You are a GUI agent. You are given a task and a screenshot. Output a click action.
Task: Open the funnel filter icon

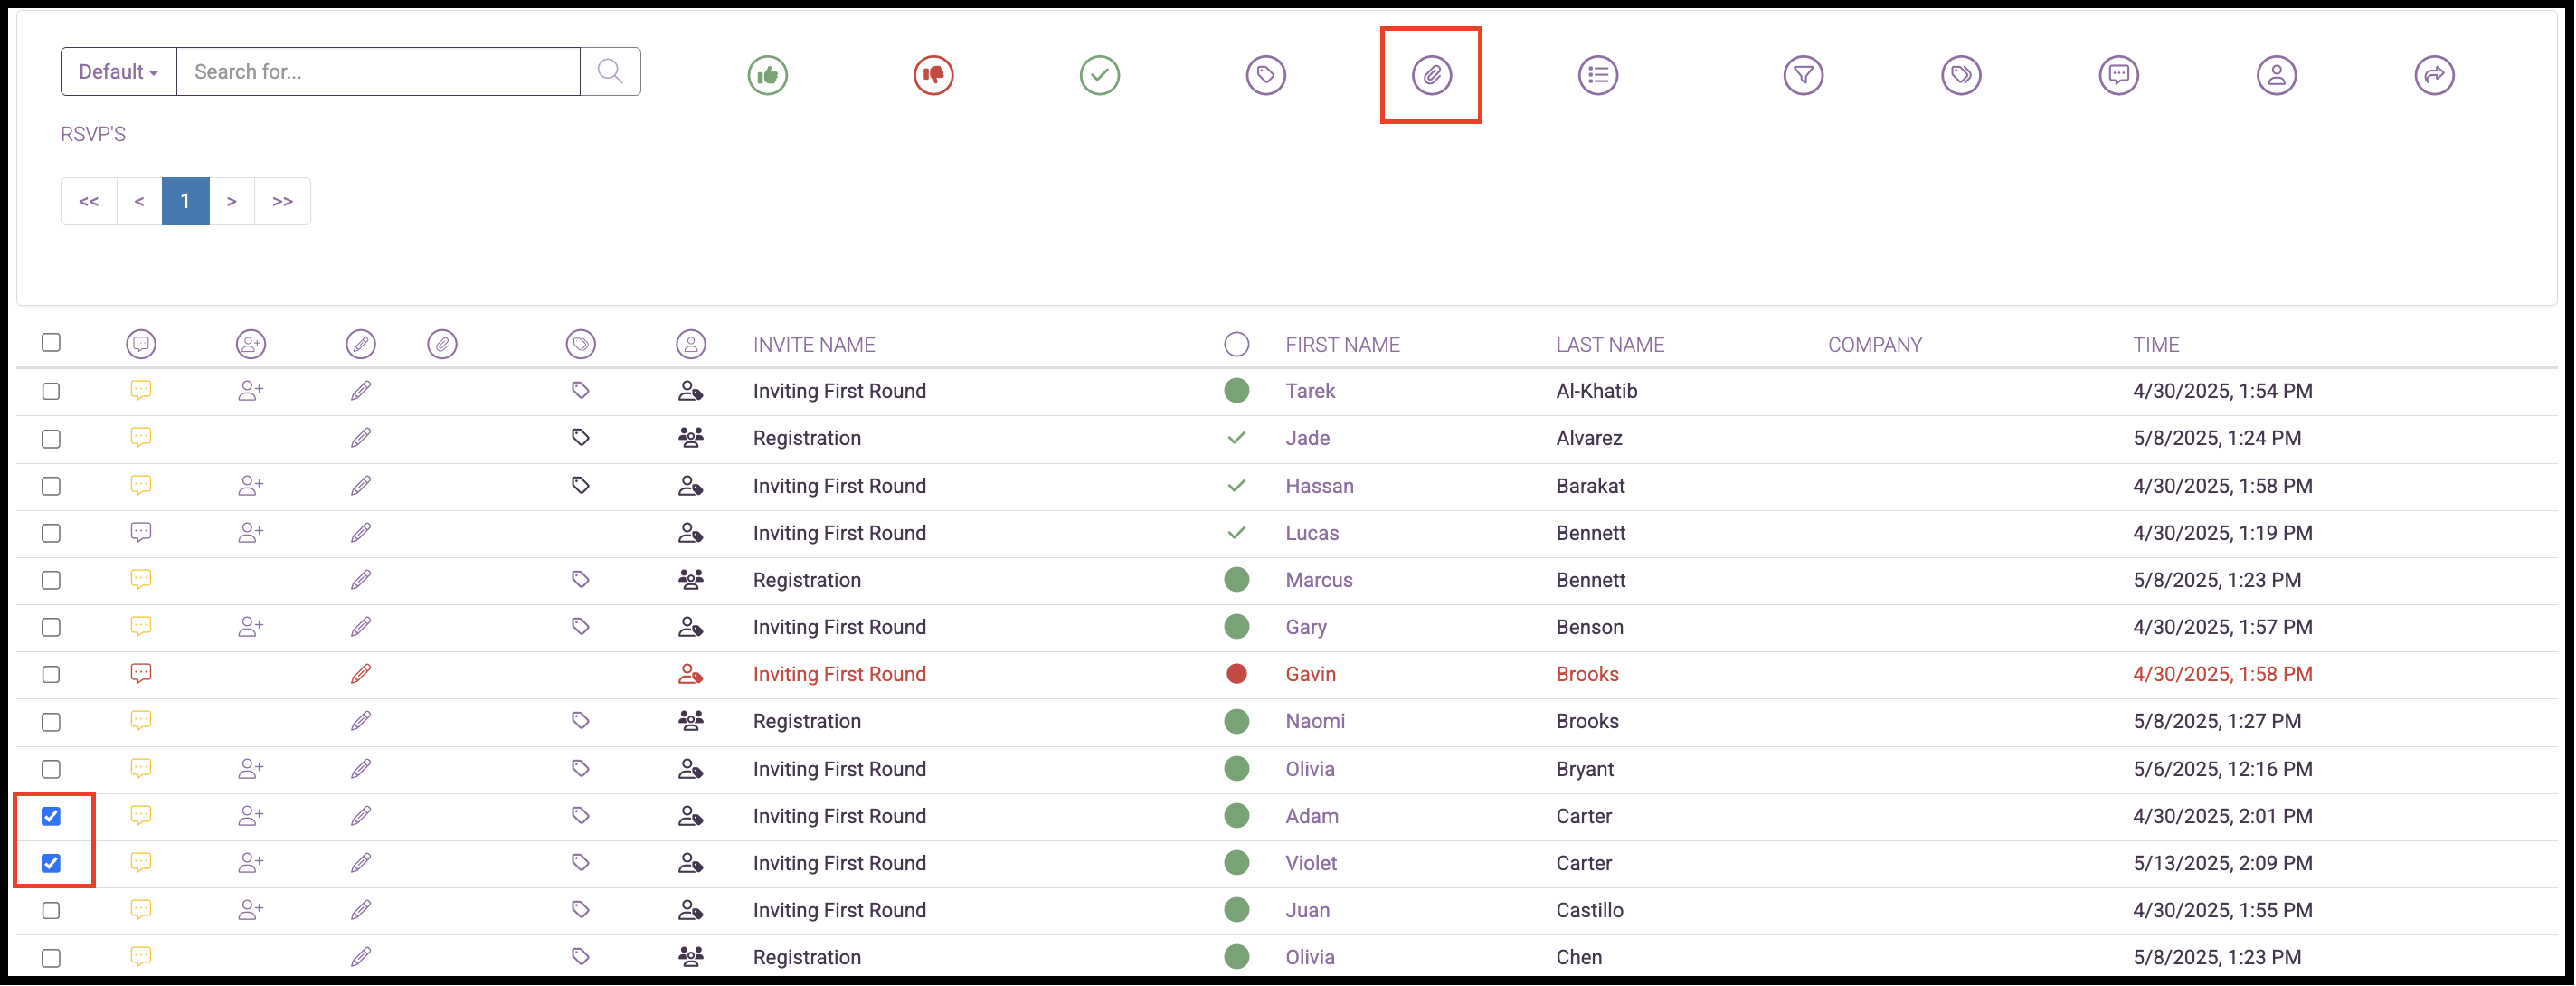(x=1803, y=75)
